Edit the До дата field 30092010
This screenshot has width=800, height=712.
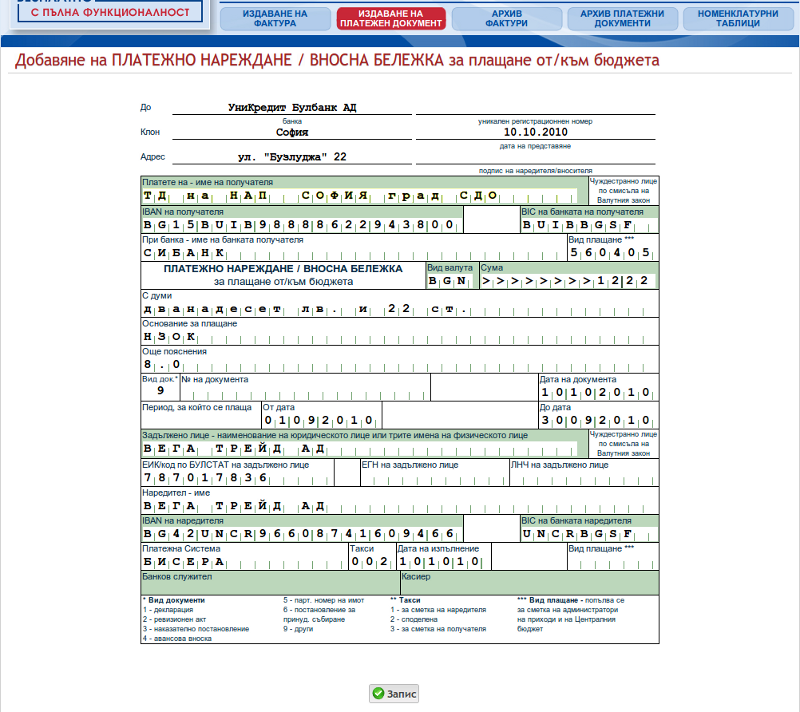[x=598, y=421]
